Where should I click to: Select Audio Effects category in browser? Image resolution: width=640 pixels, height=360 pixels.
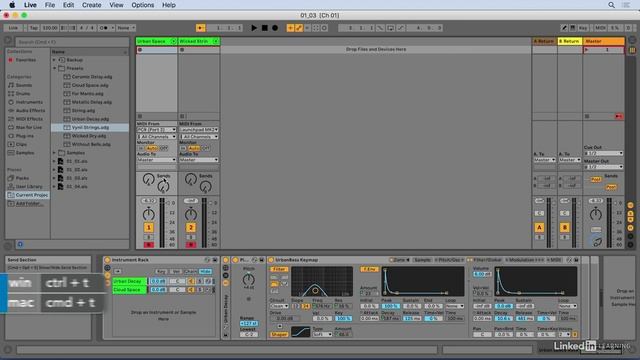tap(30, 110)
